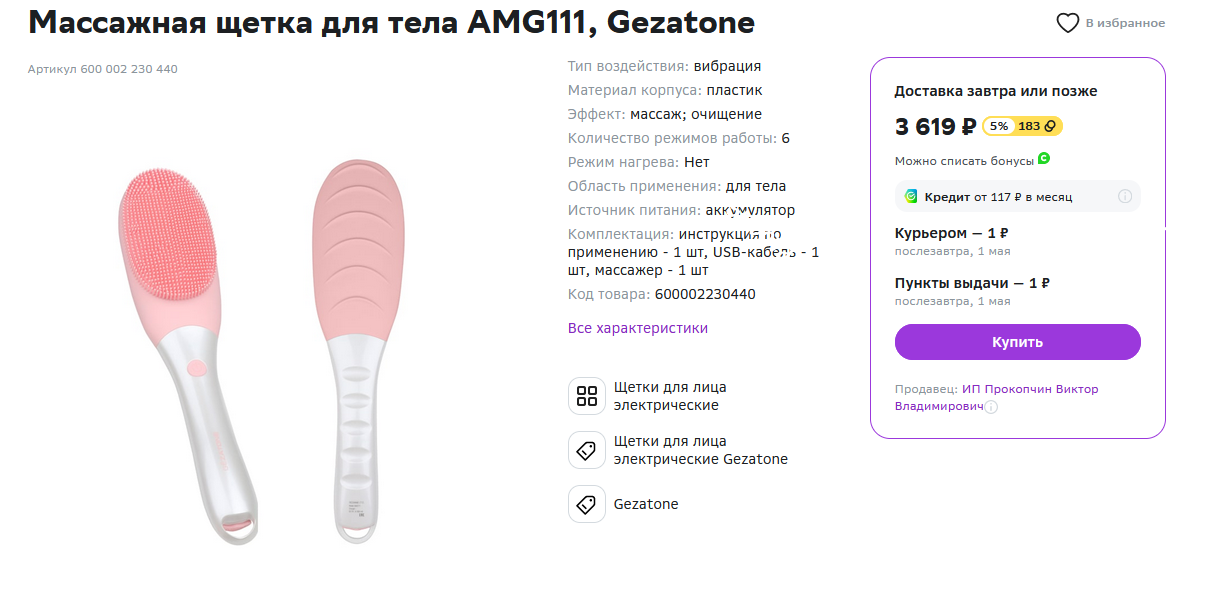Click tag icon for Gezatone face brushes

(x=587, y=450)
